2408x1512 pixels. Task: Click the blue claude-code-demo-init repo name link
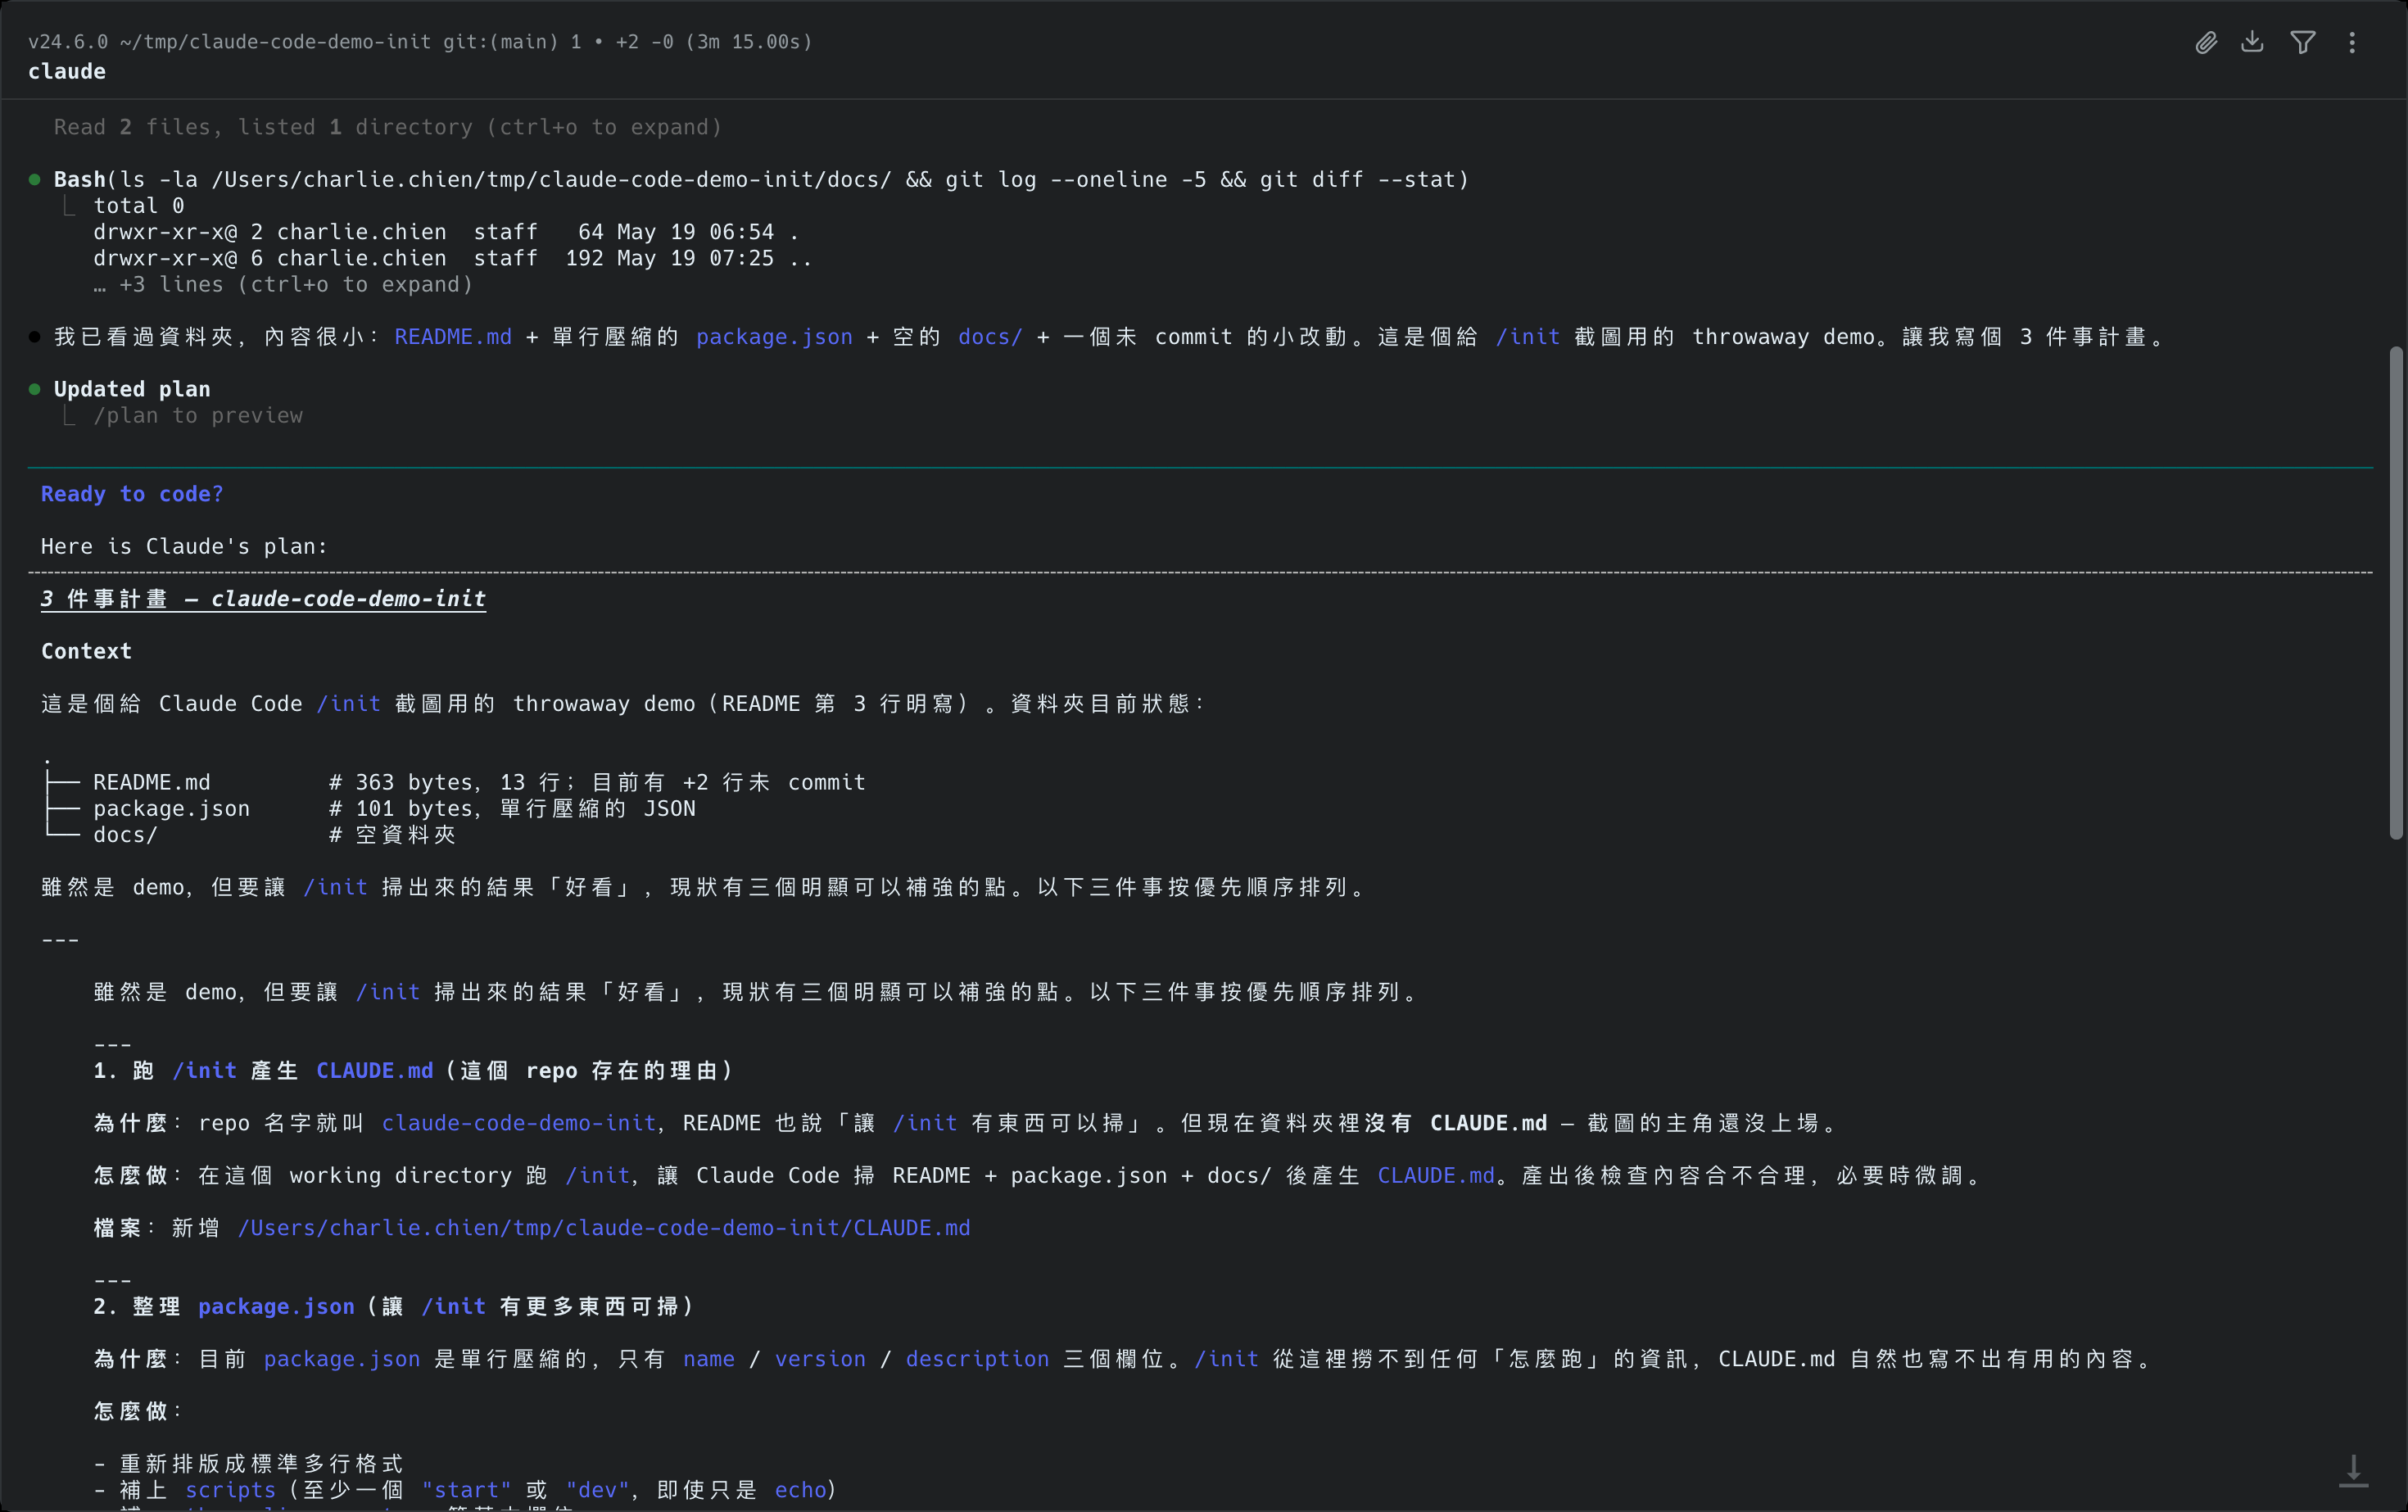518,1123
